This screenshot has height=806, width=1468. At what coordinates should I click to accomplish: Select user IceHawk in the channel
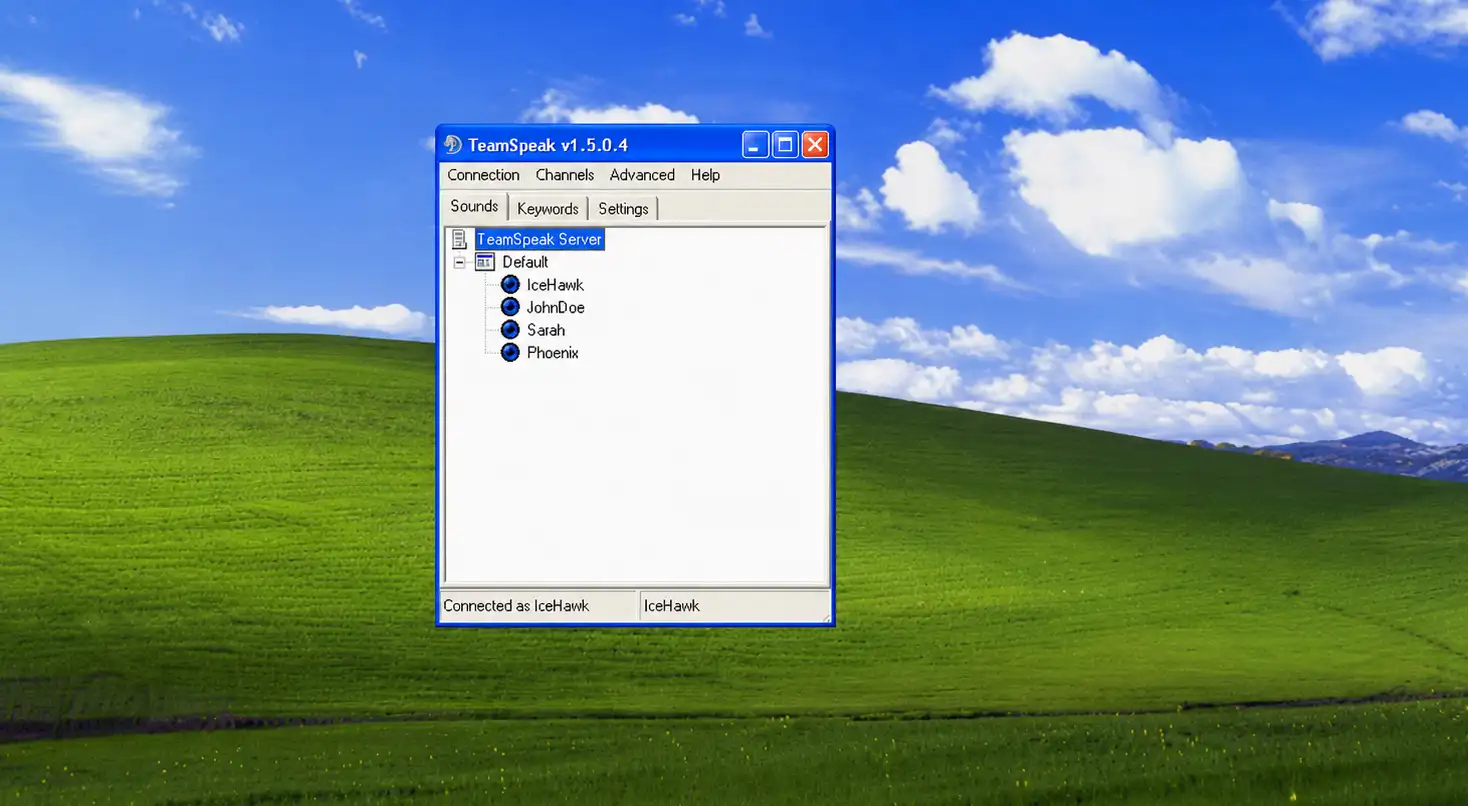pyautogui.click(x=555, y=285)
